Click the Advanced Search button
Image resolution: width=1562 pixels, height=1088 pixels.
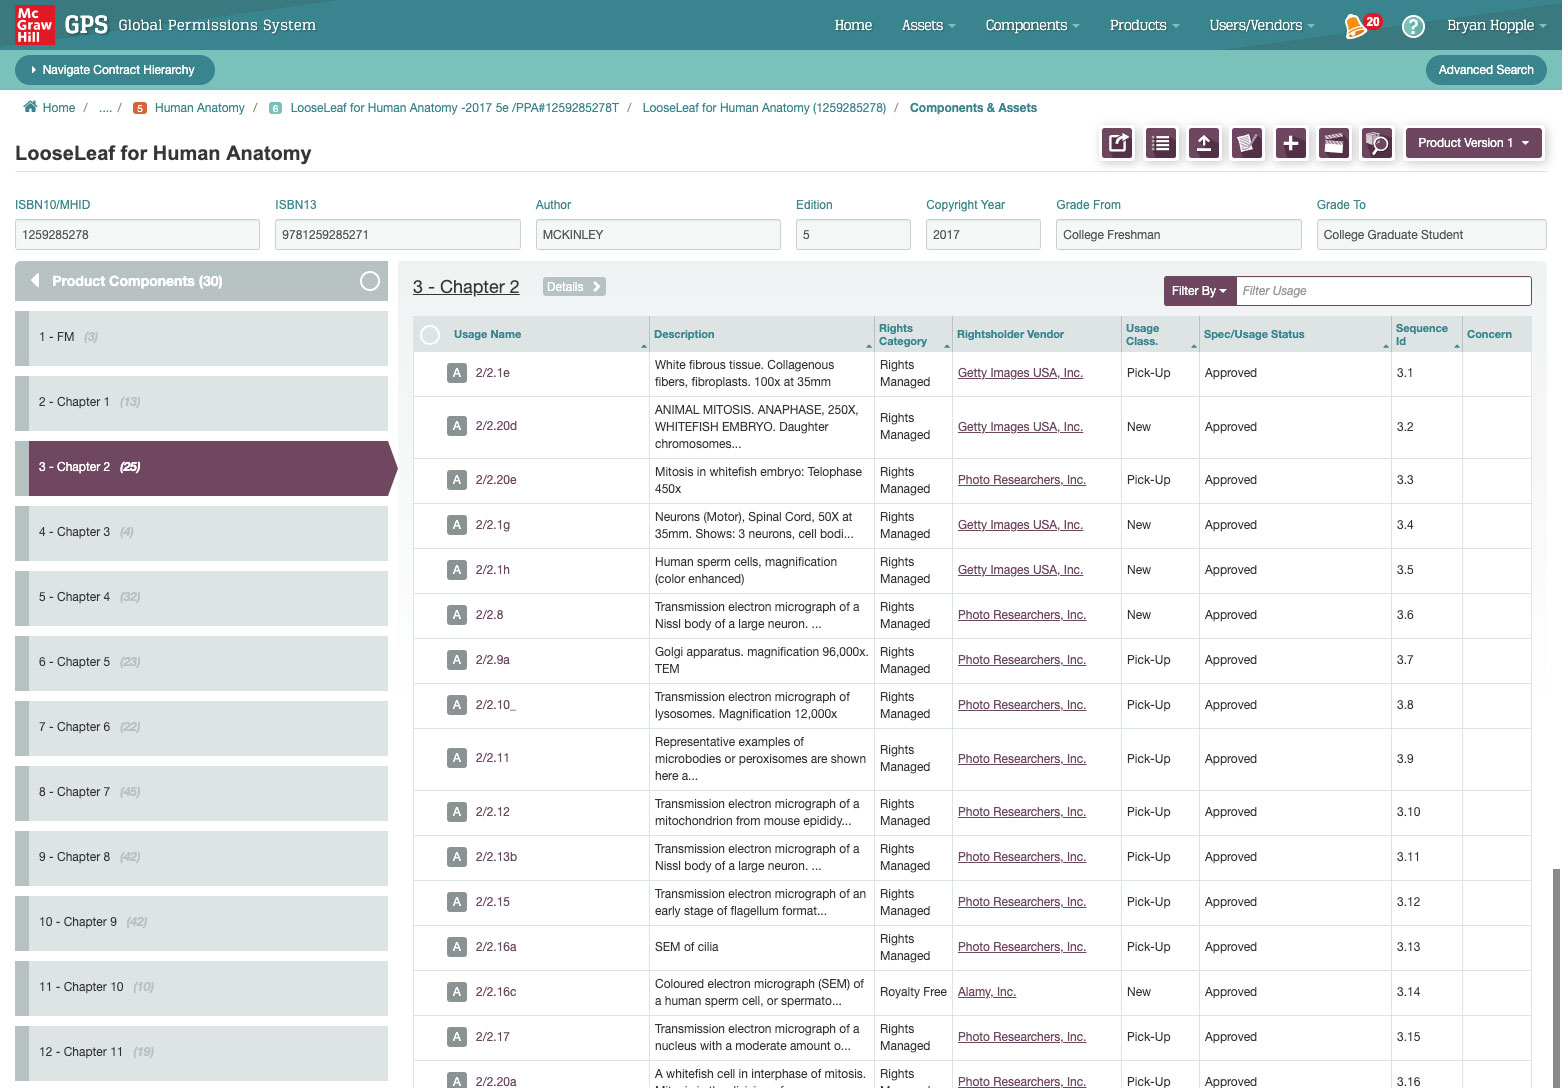tap(1485, 70)
